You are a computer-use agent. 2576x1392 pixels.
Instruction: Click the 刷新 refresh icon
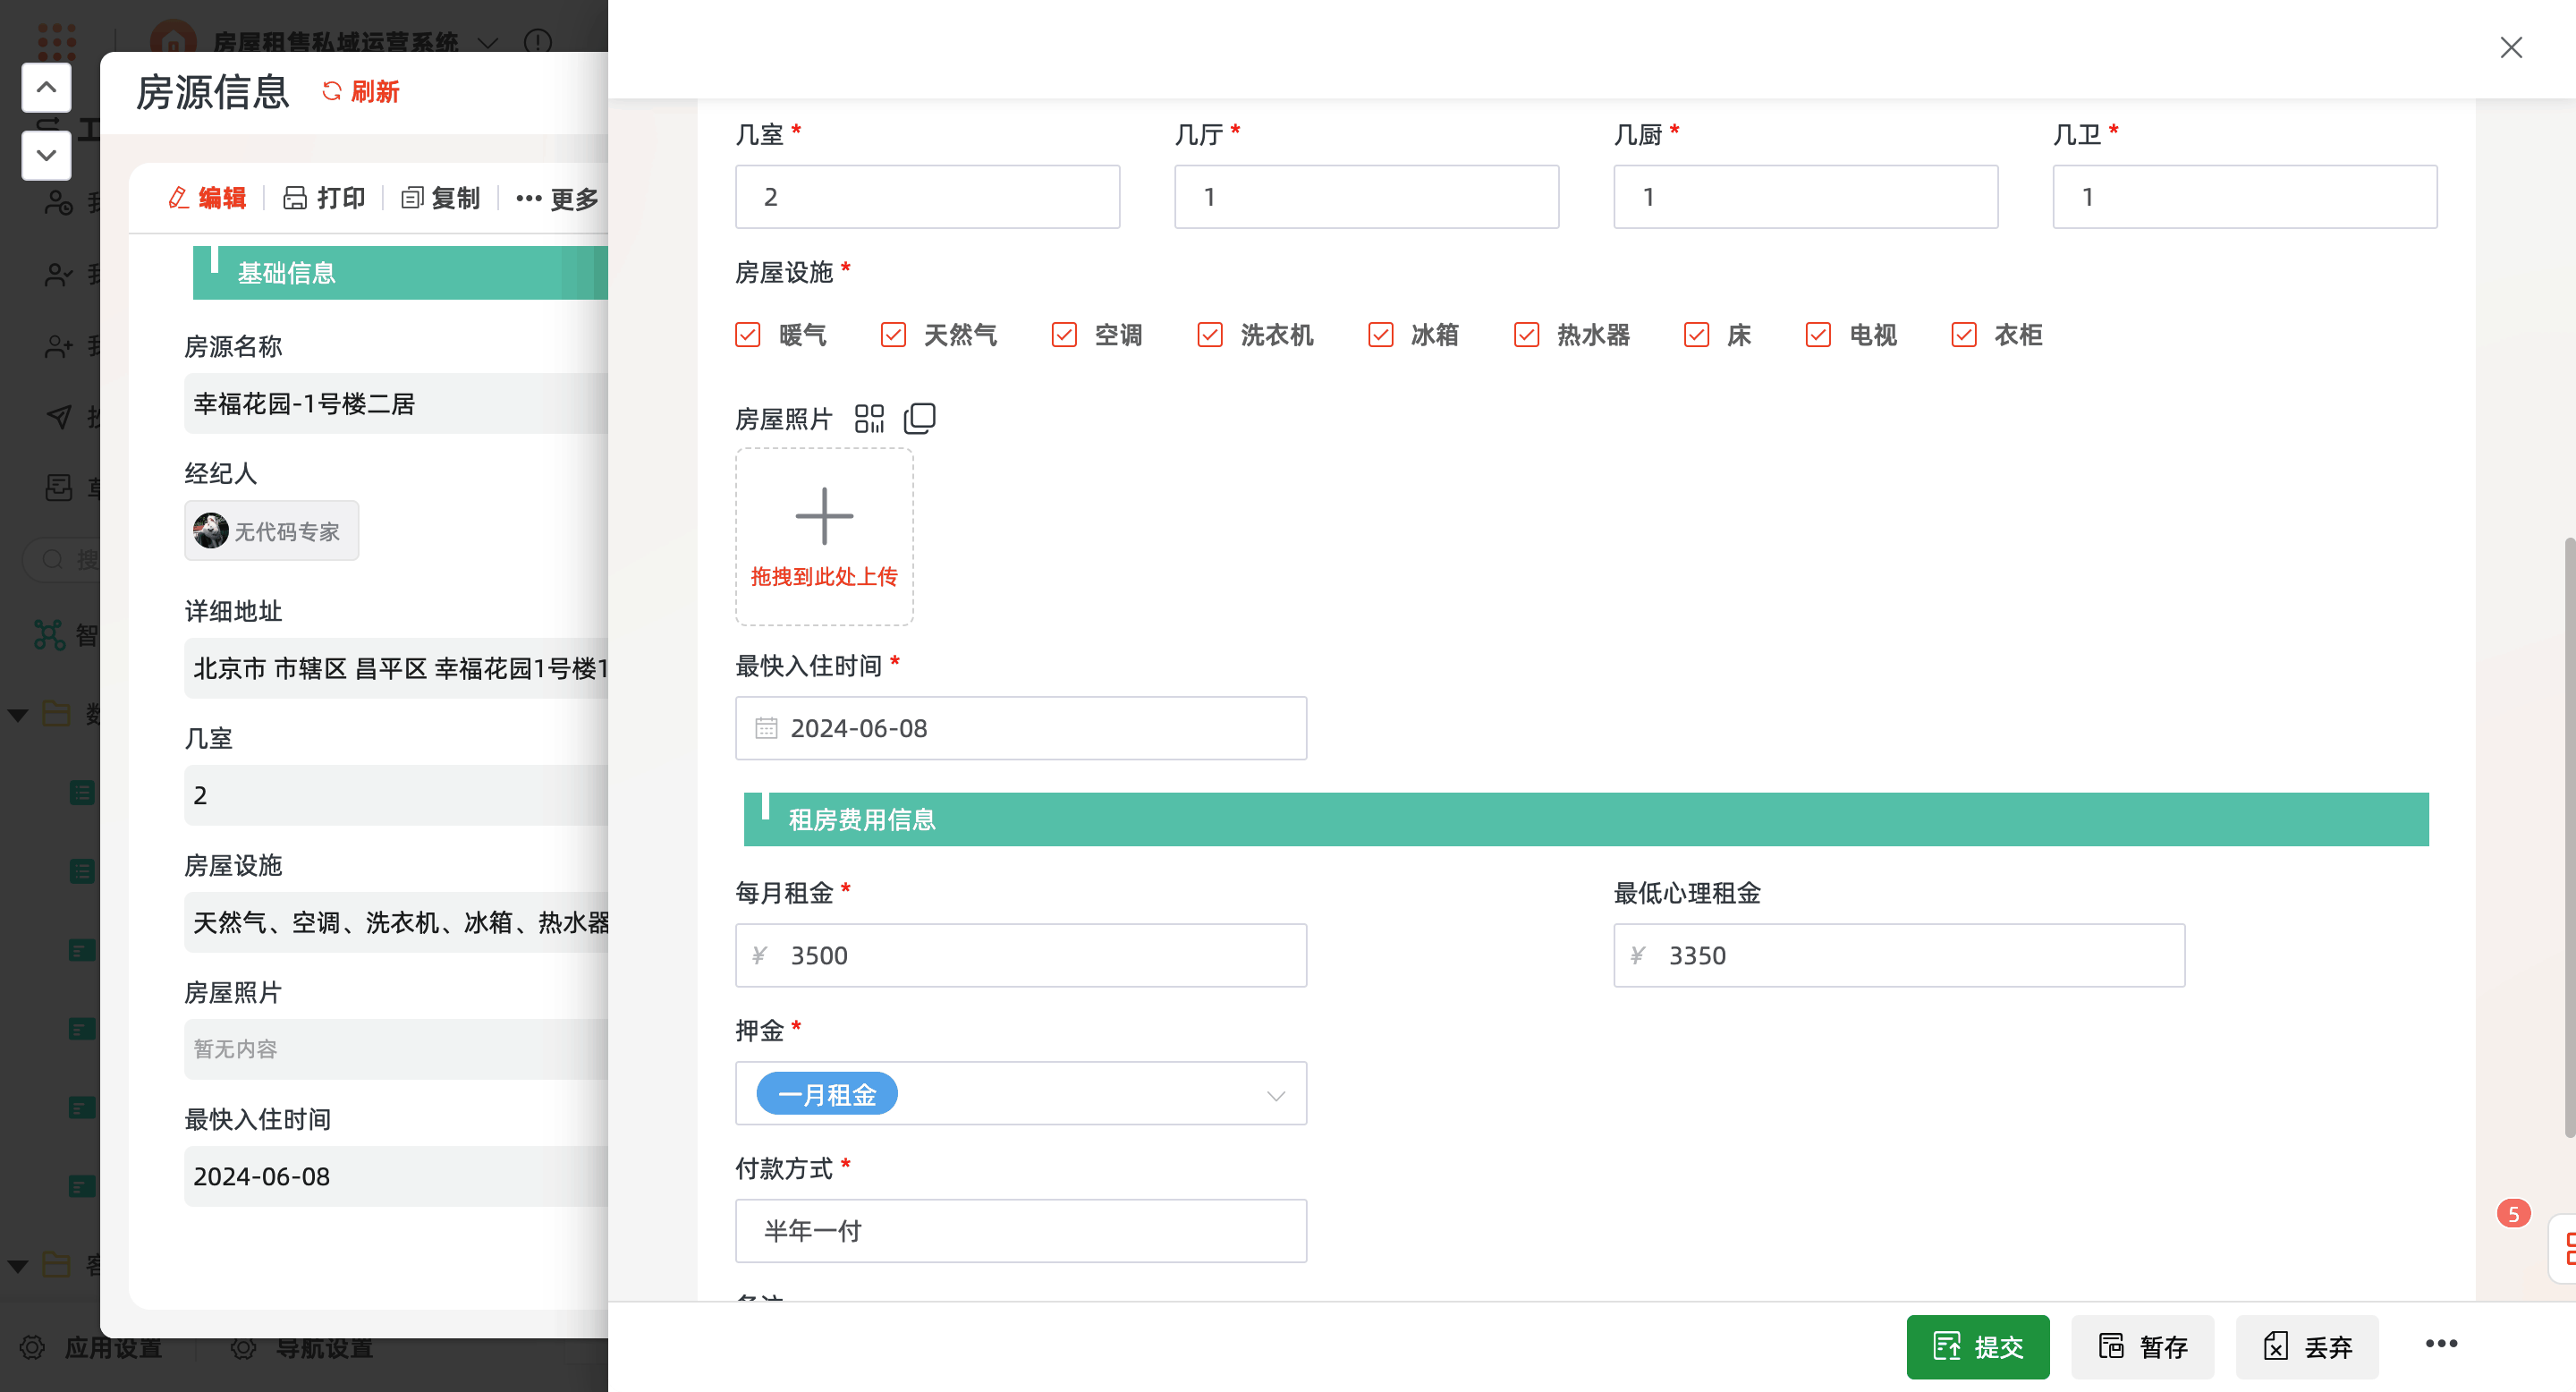(x=332, y=91)
